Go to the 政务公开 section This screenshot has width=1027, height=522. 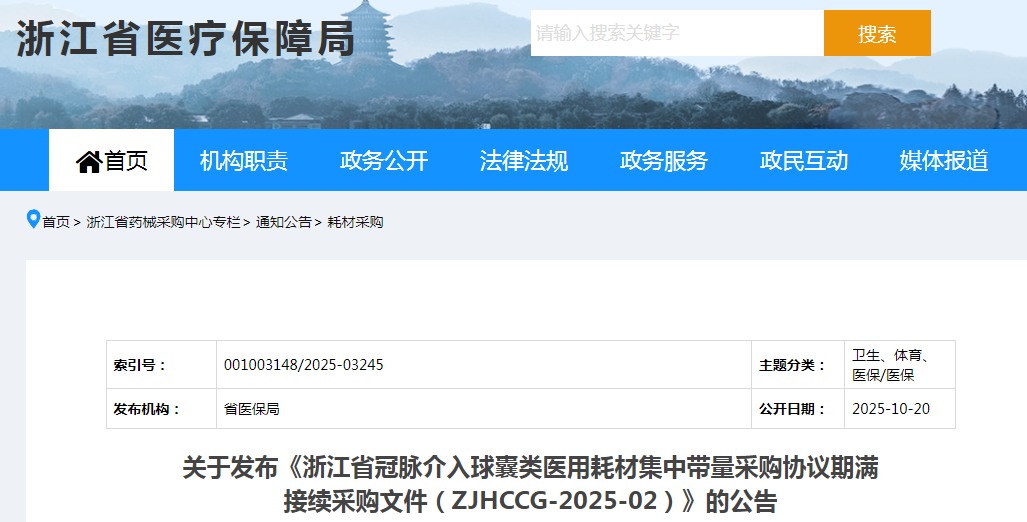(383, 161)
